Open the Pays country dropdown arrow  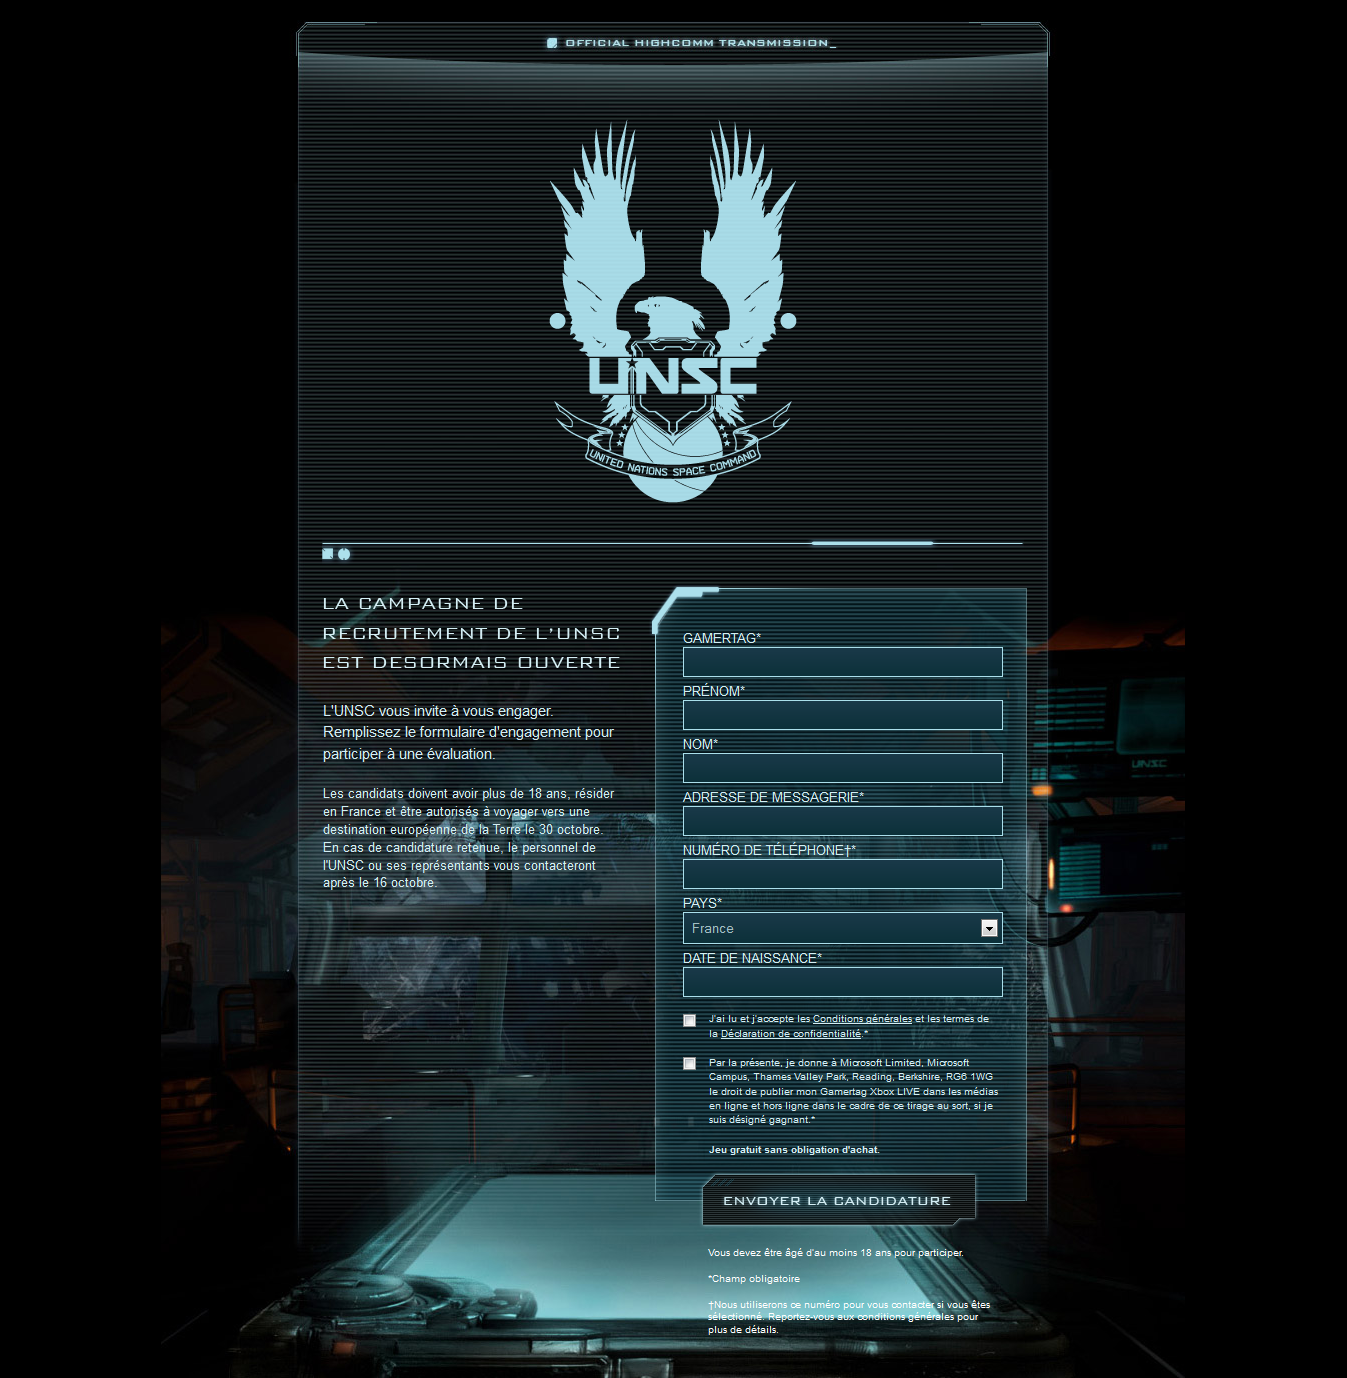pos(989,928)
